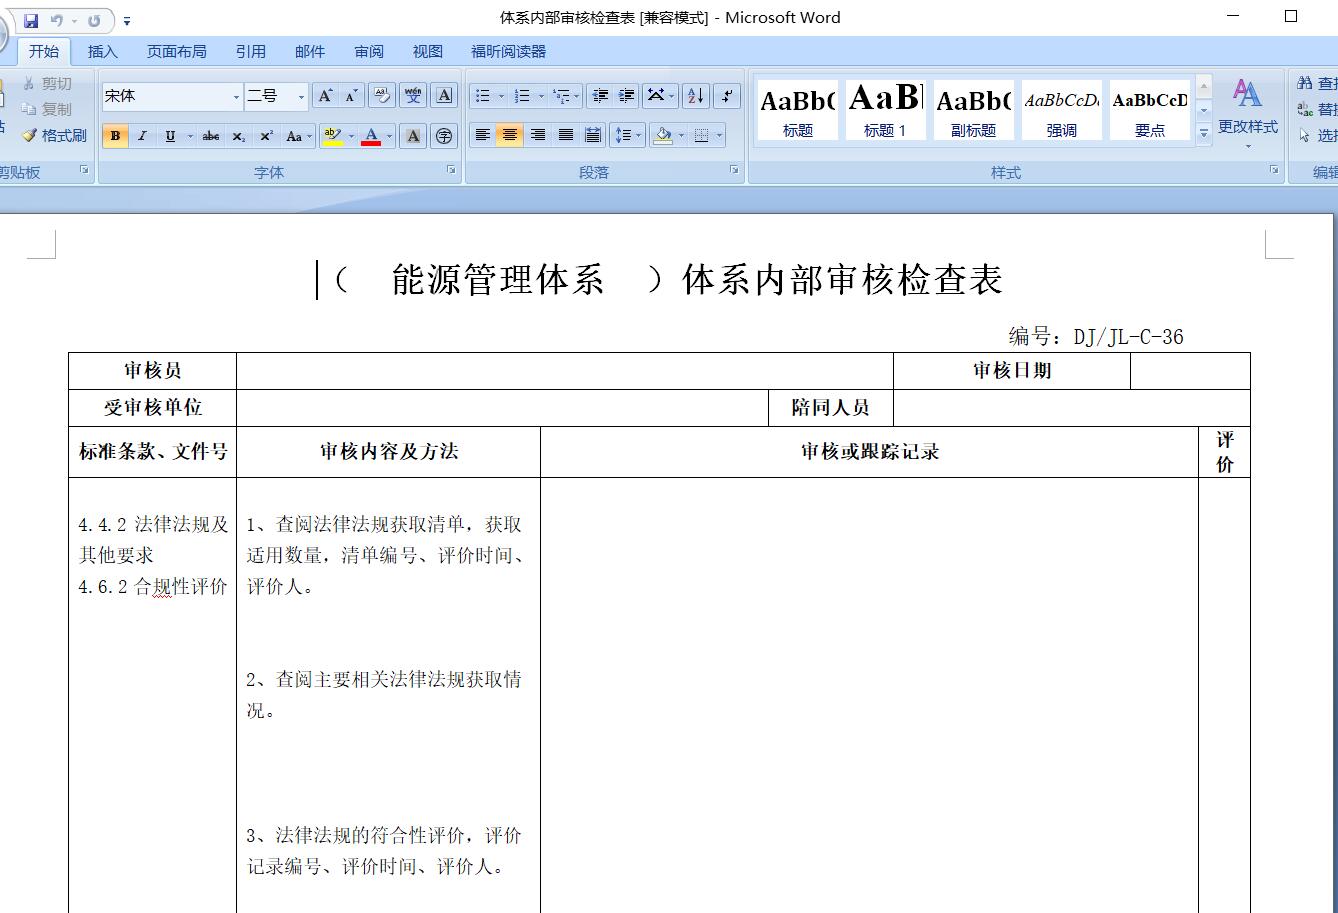Click the character shading icon

click(413, 136)
